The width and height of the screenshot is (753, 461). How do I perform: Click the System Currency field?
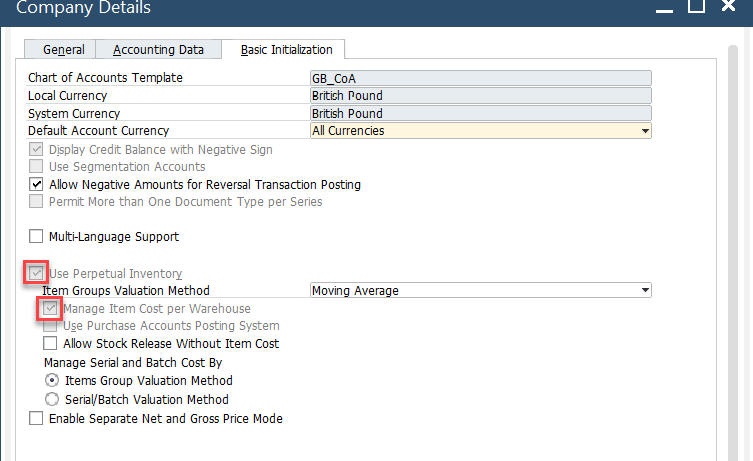pyautogui.click(x=481, y=114)
